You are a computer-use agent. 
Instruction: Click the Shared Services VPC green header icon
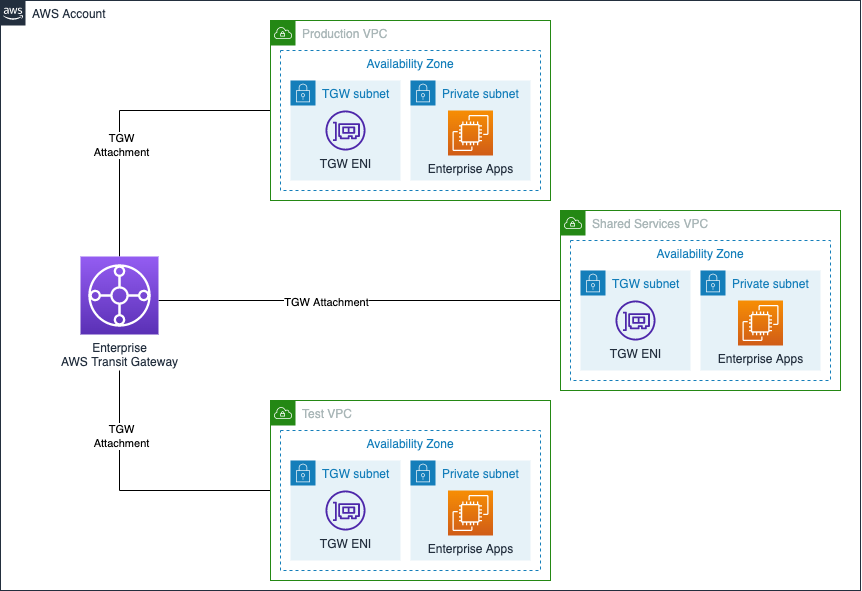coord(572,223)
